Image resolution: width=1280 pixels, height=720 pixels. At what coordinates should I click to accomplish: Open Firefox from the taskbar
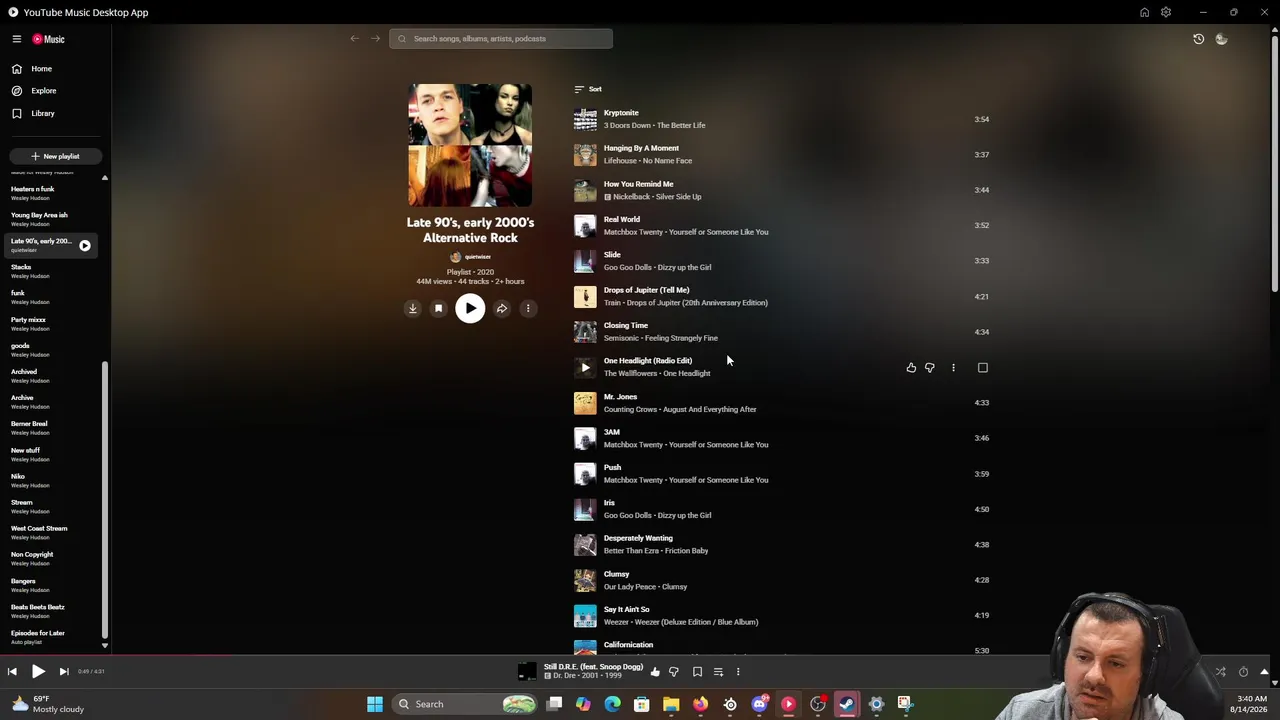tap(700, 704)
